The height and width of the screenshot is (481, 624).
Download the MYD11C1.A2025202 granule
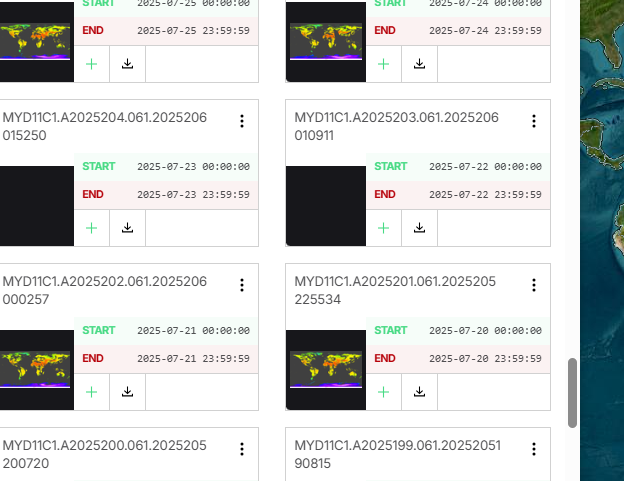click(127, 392)
